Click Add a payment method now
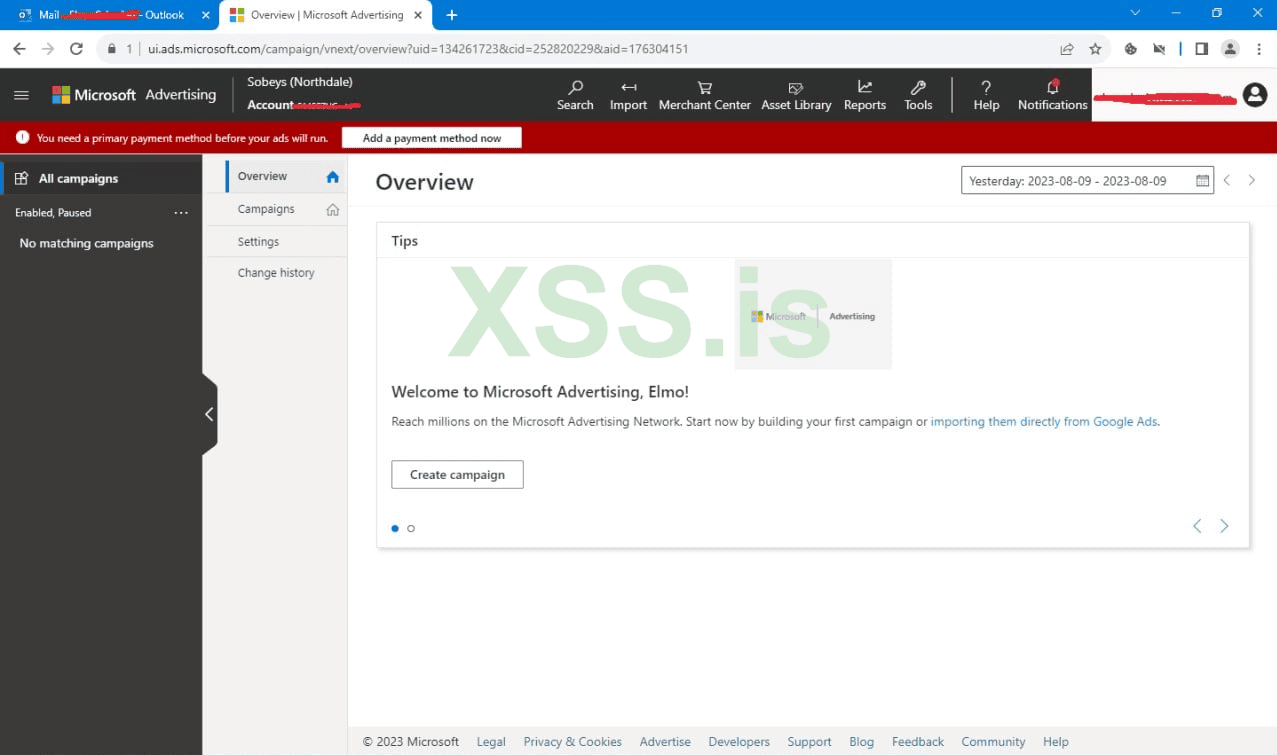Viewport: 1277px width, 755px height. click(x=432, y=138)
